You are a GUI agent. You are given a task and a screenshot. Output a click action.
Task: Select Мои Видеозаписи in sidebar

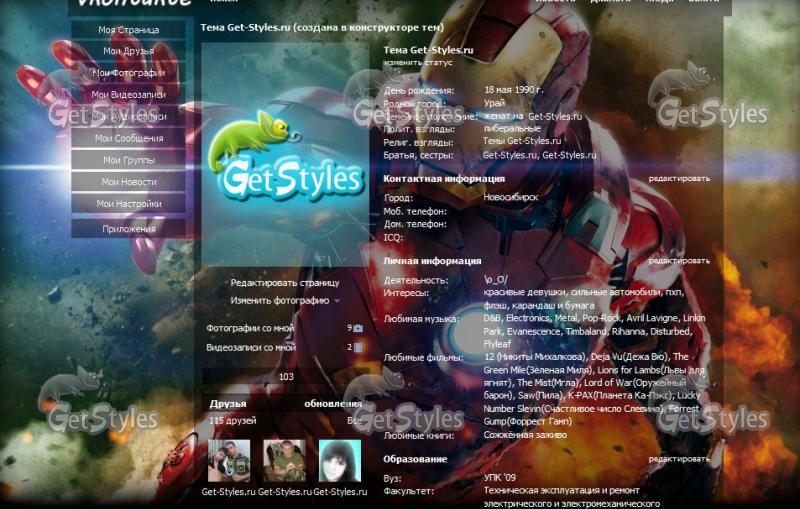[x=129, y=94]
